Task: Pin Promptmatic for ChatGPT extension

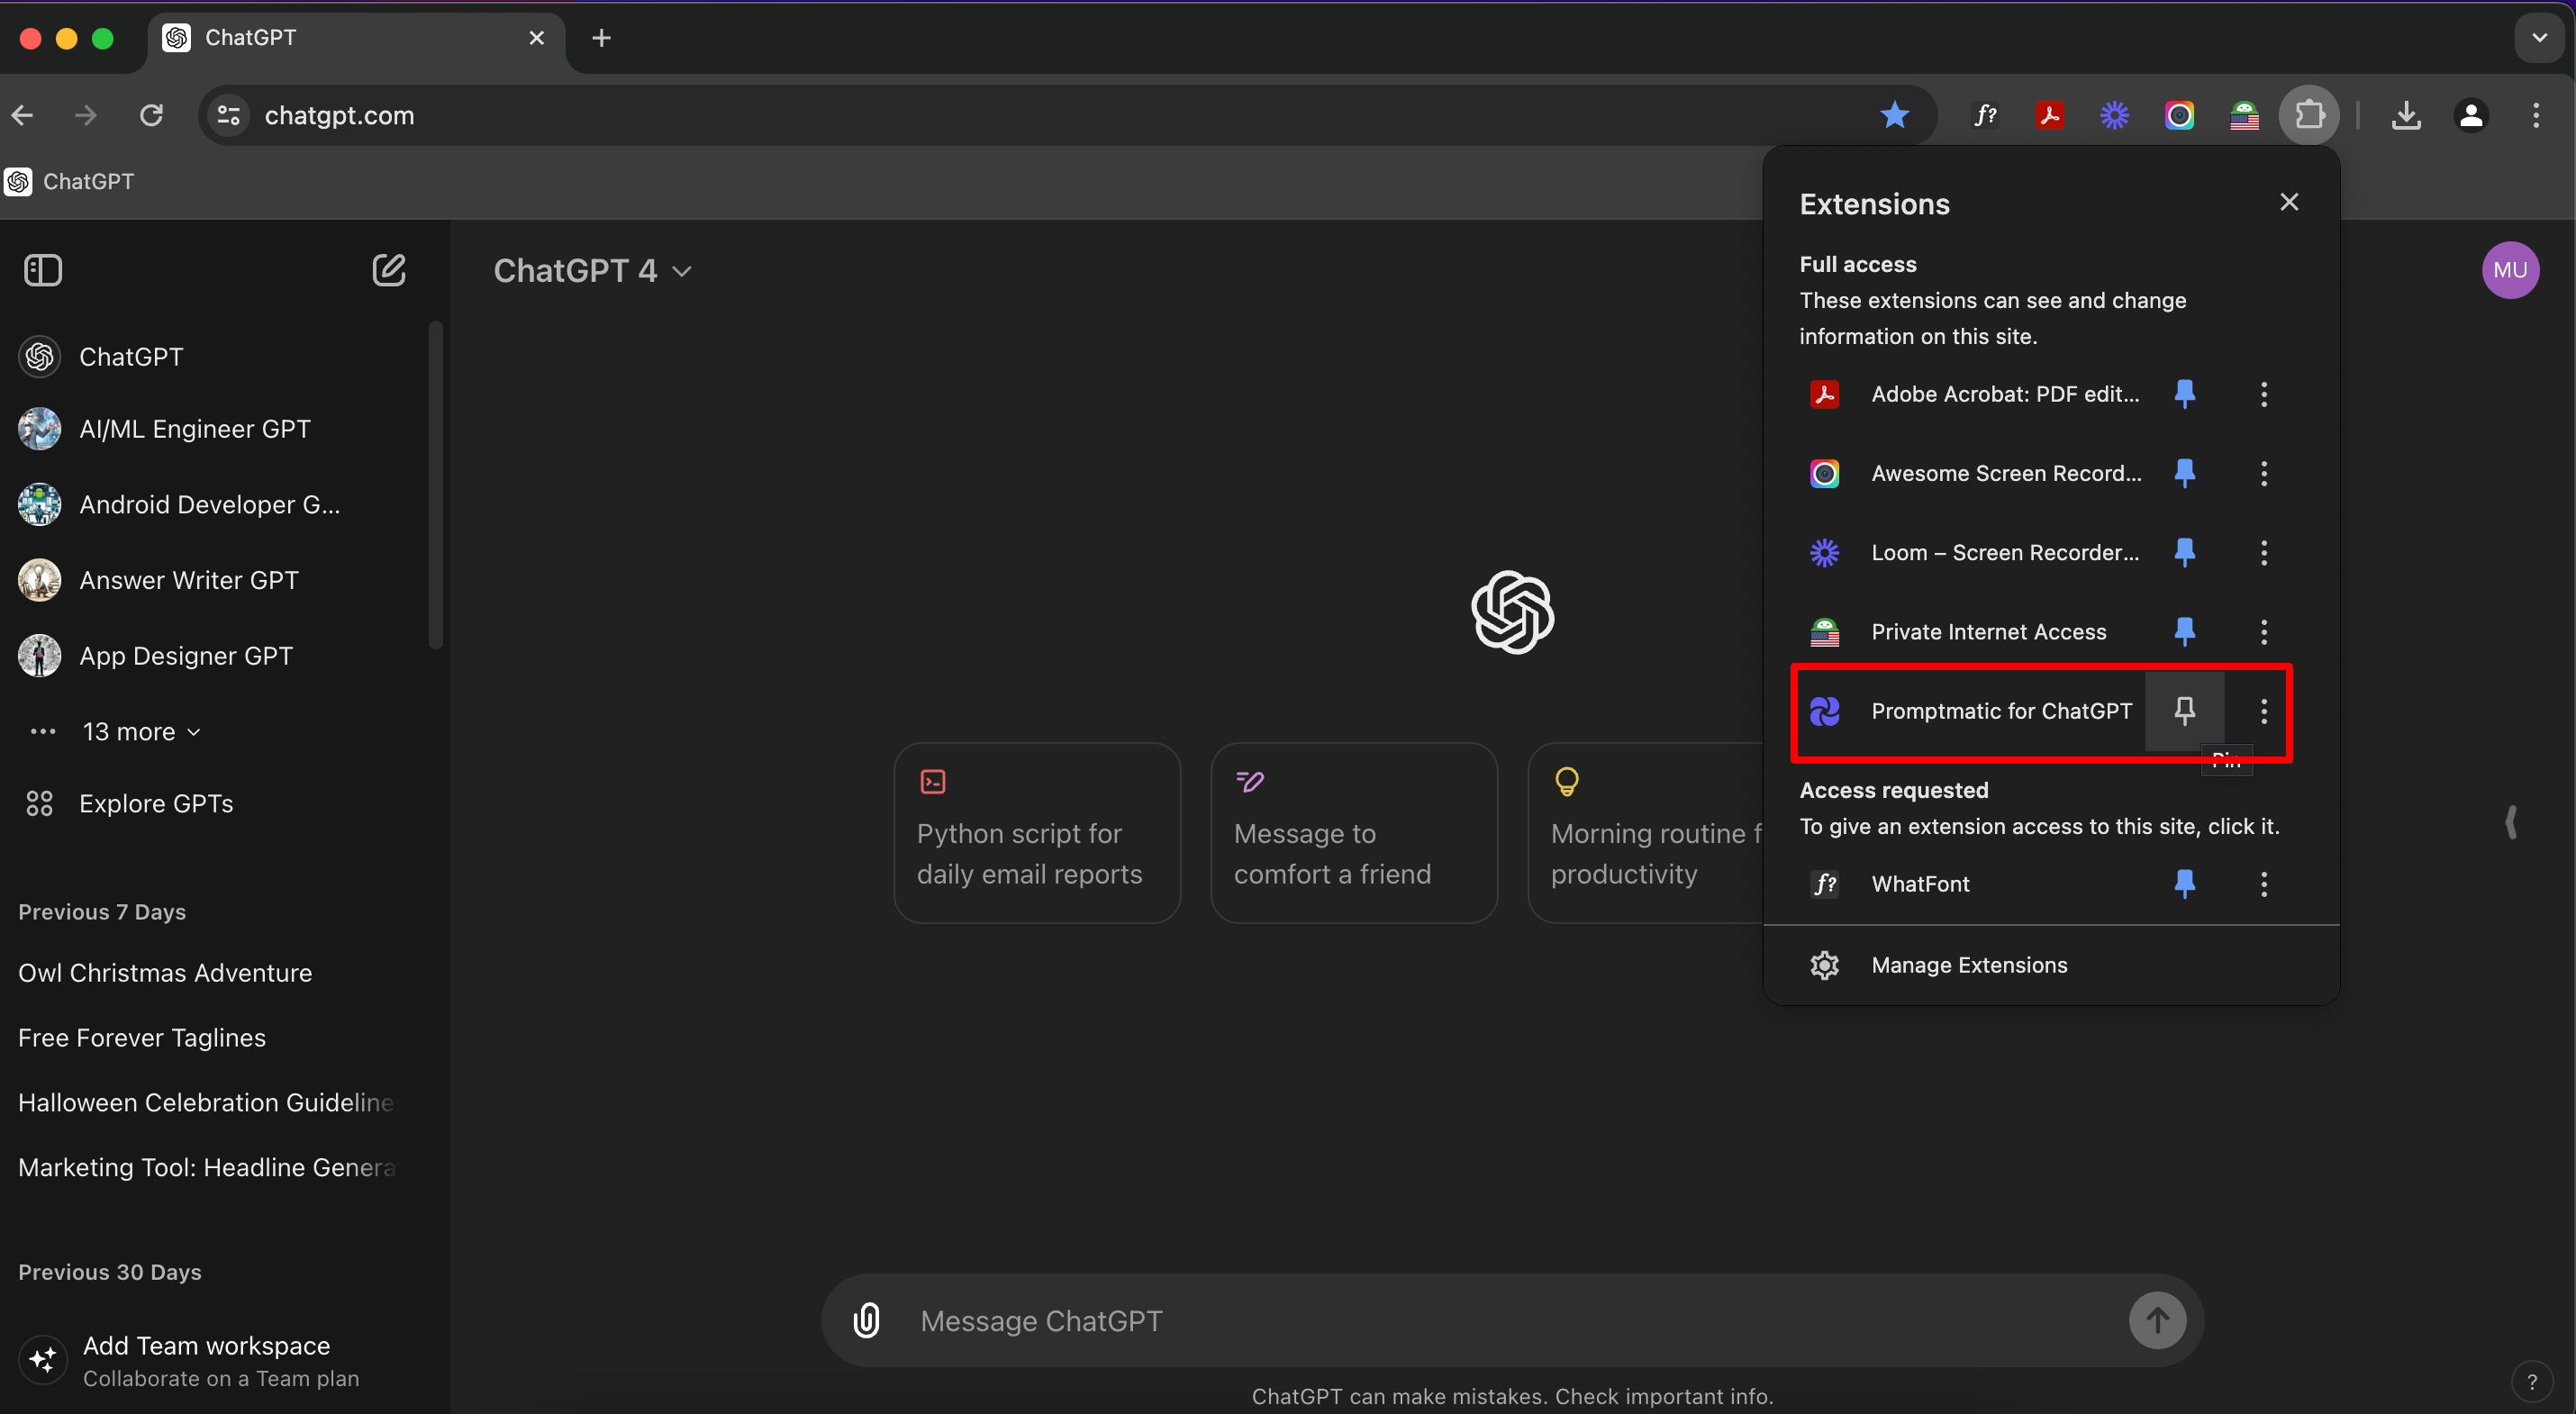Action: [2184, 711]
